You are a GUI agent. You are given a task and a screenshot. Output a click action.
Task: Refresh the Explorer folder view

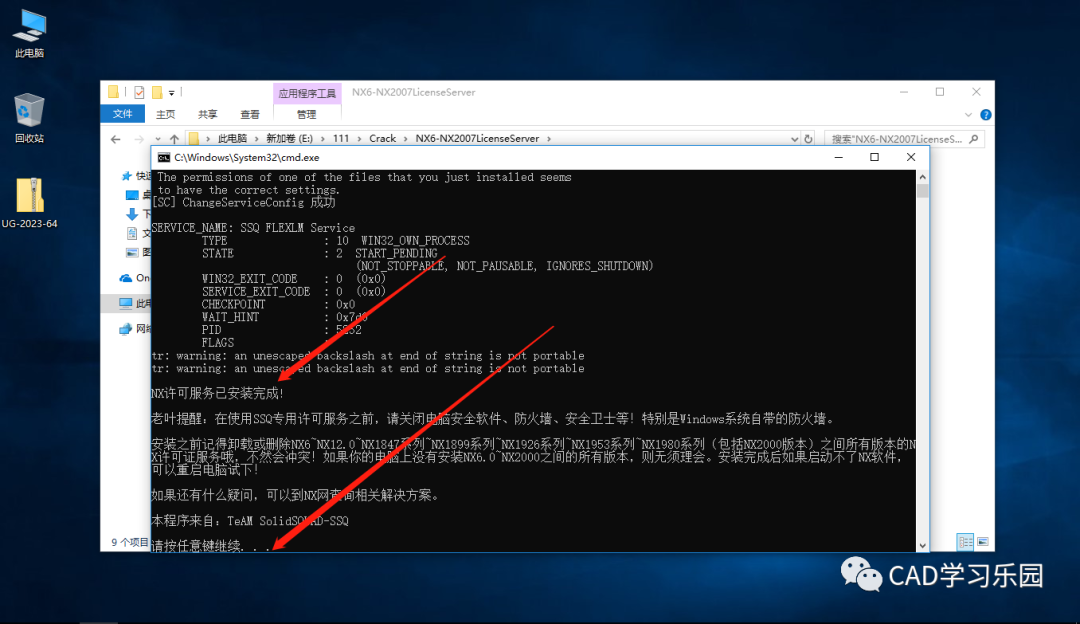(x=809, y=139)
